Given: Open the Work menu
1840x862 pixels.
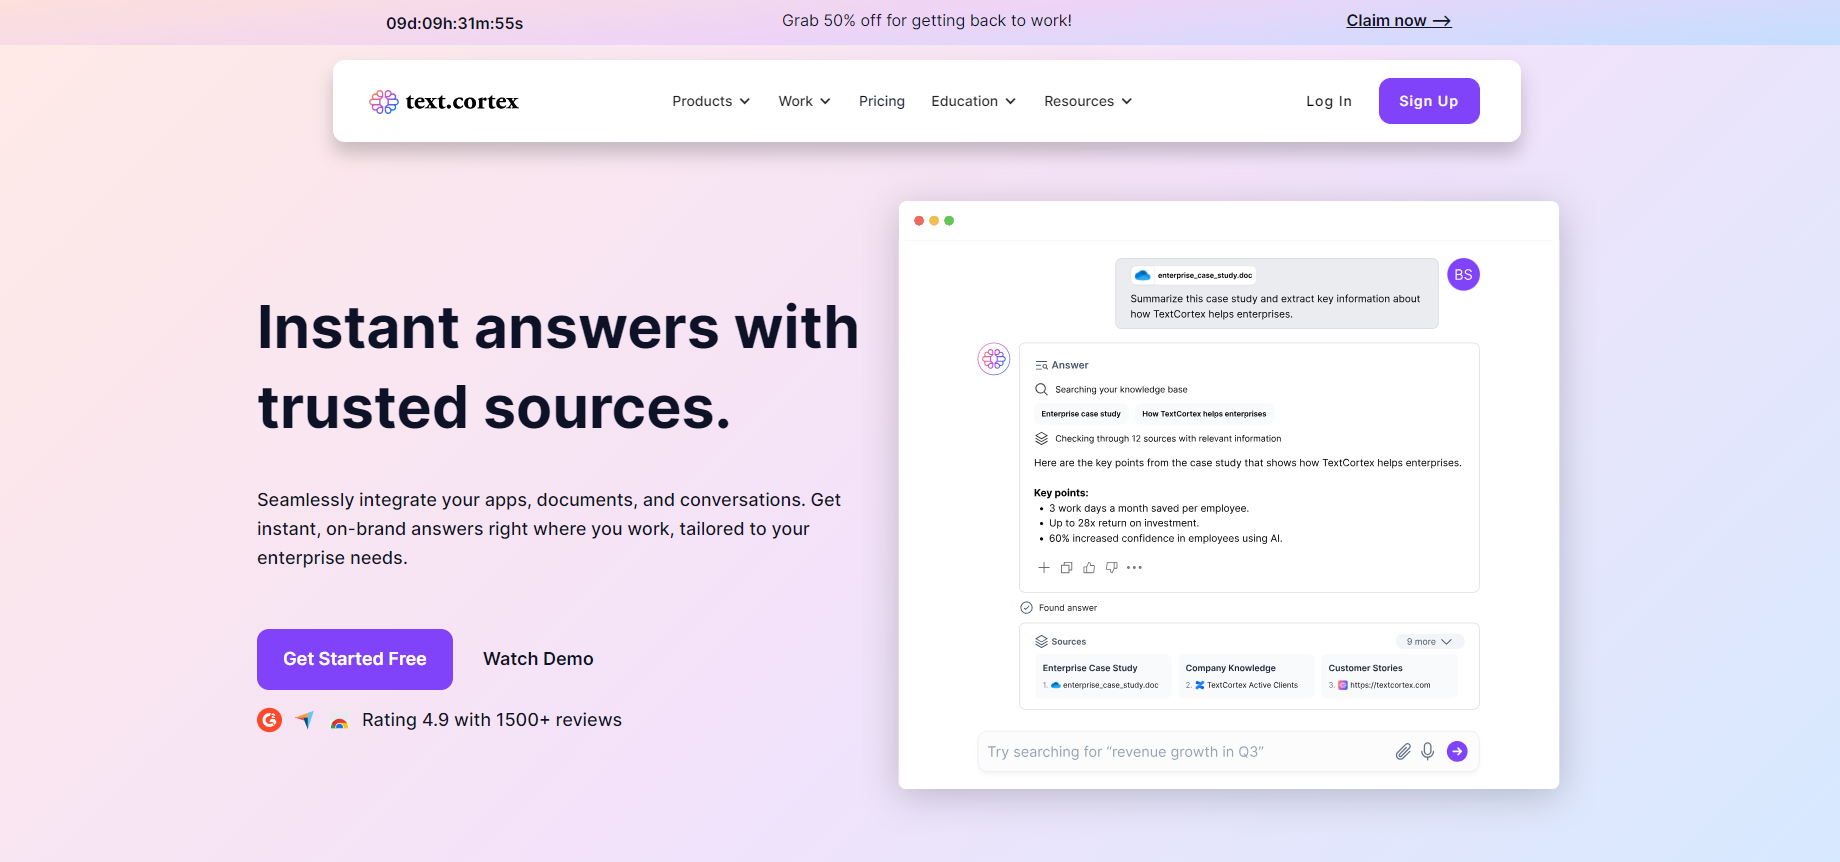Looking at the screenshot, I should pos(804,101).
